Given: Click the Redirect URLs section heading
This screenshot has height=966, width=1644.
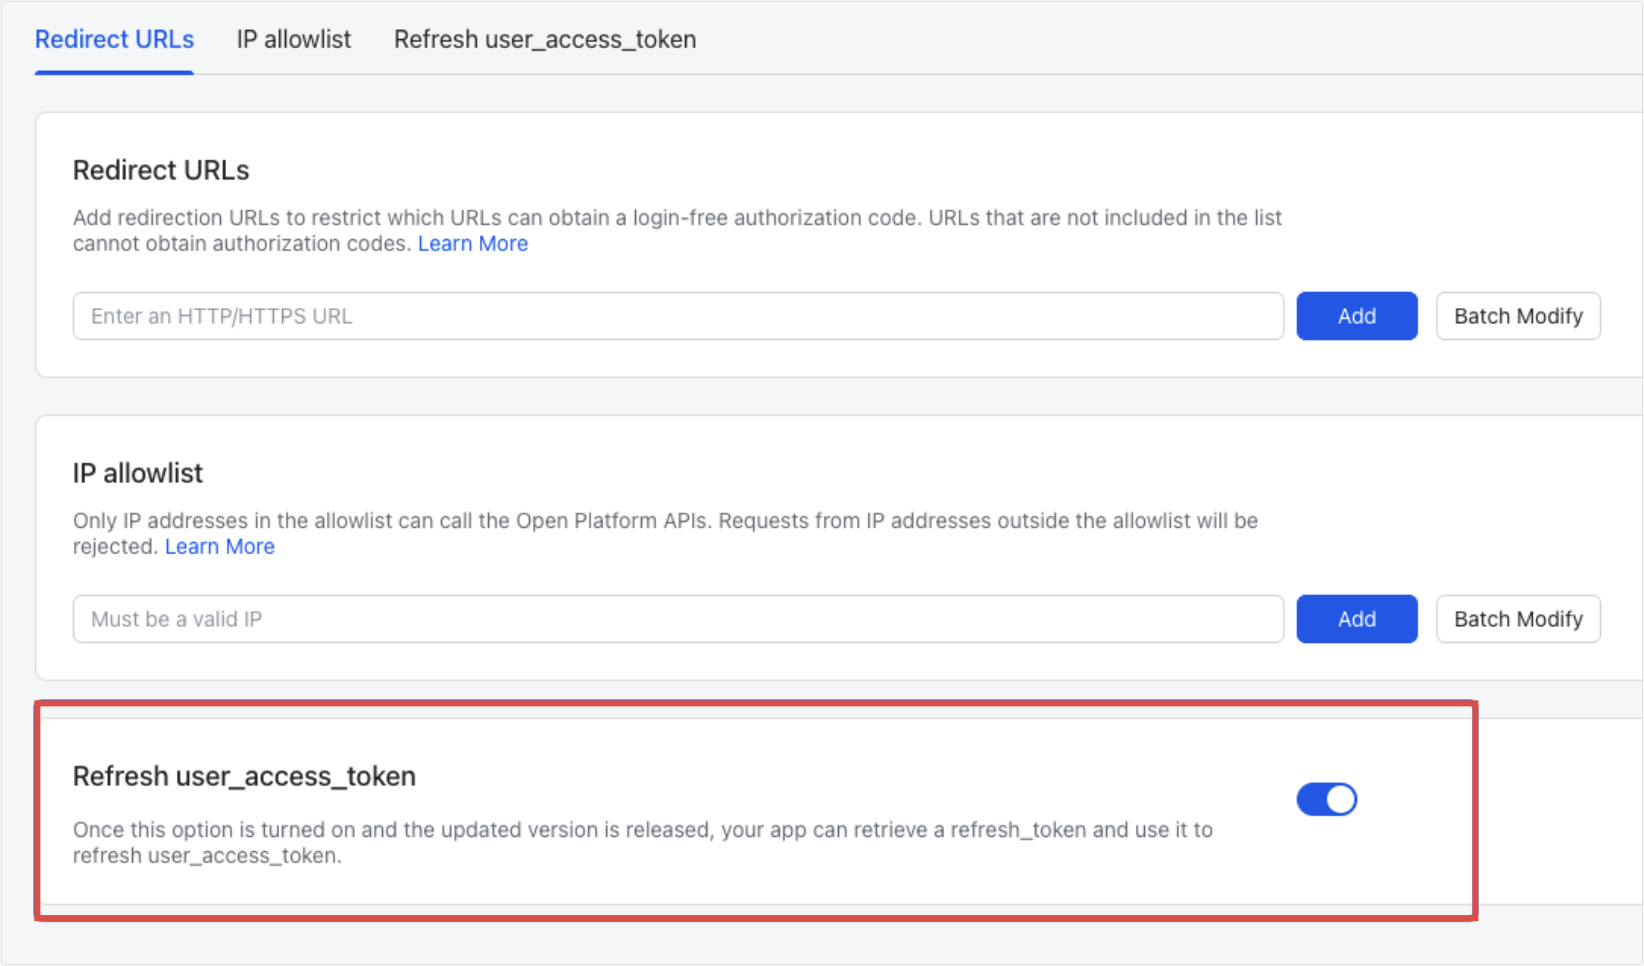Looking at the screenshot, I should point(161,170).
